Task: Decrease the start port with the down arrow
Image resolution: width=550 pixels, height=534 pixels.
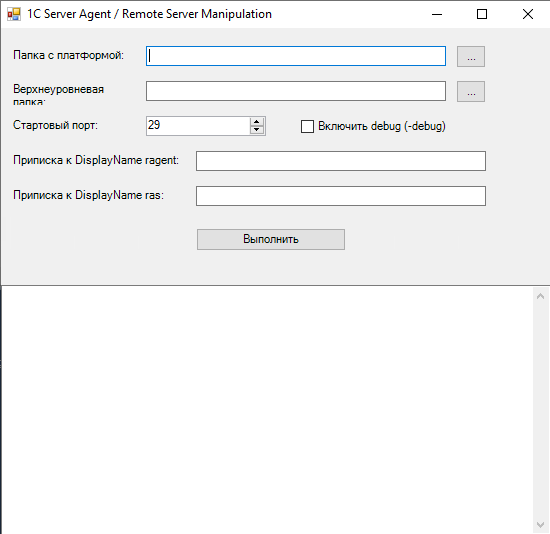Action: click(257, 130)
